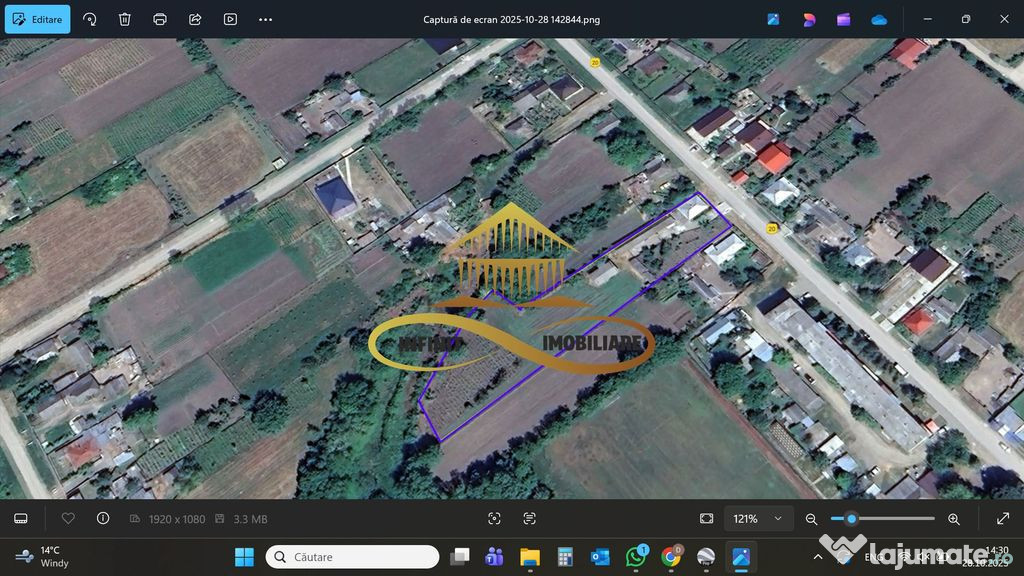Toggle the filmstrip view
Screen dimensions: 1024x576
(x=21, y=519)
